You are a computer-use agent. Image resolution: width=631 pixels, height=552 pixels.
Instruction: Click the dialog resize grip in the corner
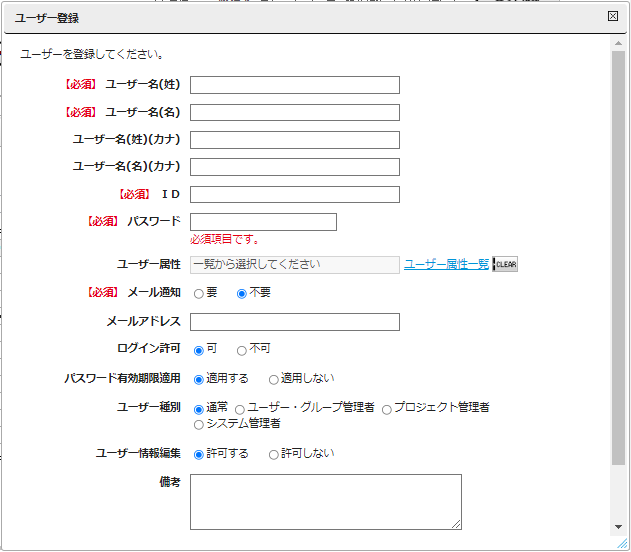[x=622, y=544]
